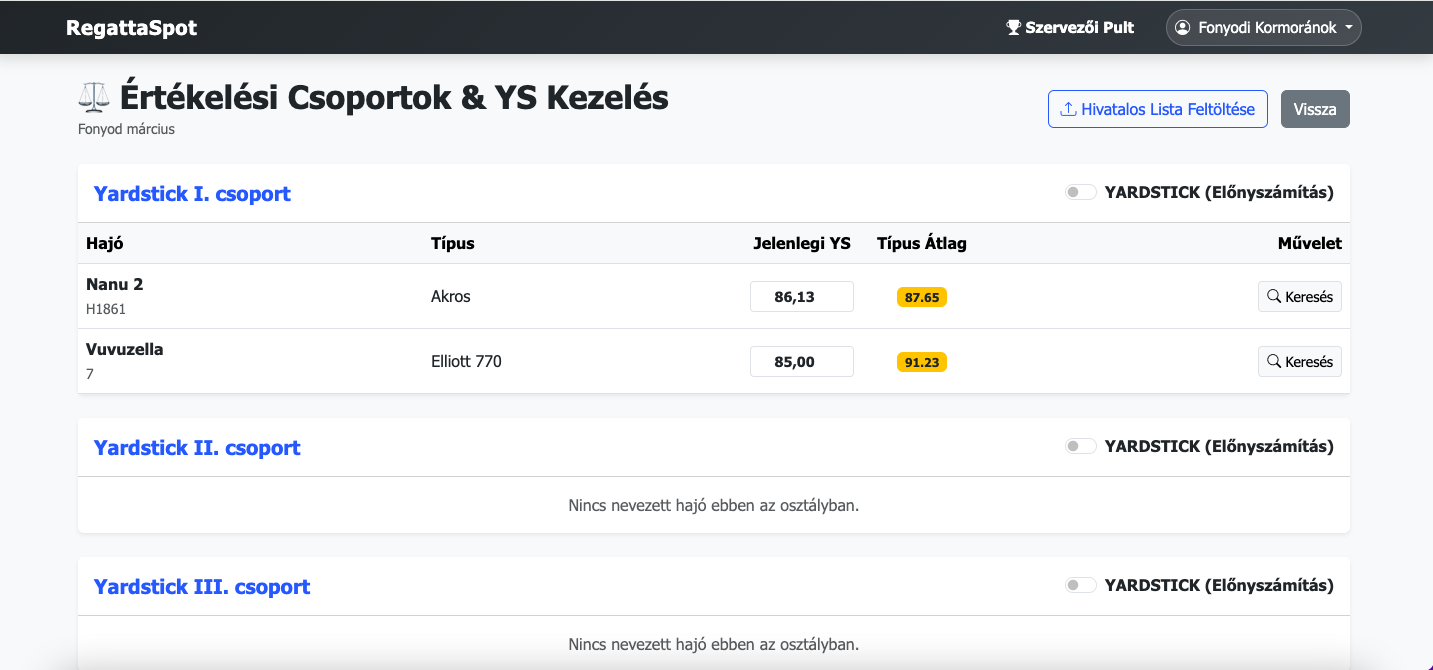Toggle YARDSTICK switch for II. csoport
The image size is (1433, 670).
pyautogui.click(x=1080, y=446)
